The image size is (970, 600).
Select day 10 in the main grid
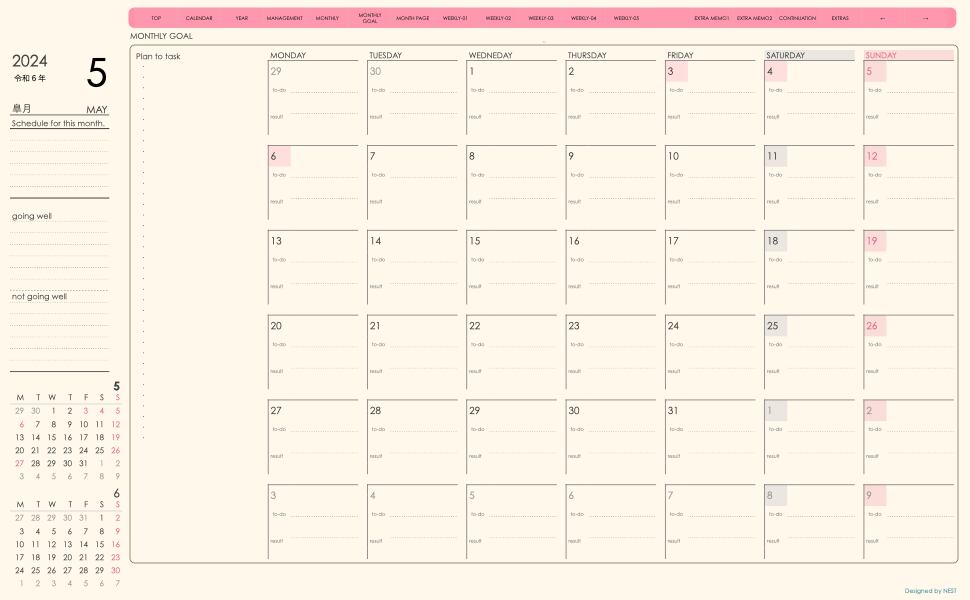673,156
